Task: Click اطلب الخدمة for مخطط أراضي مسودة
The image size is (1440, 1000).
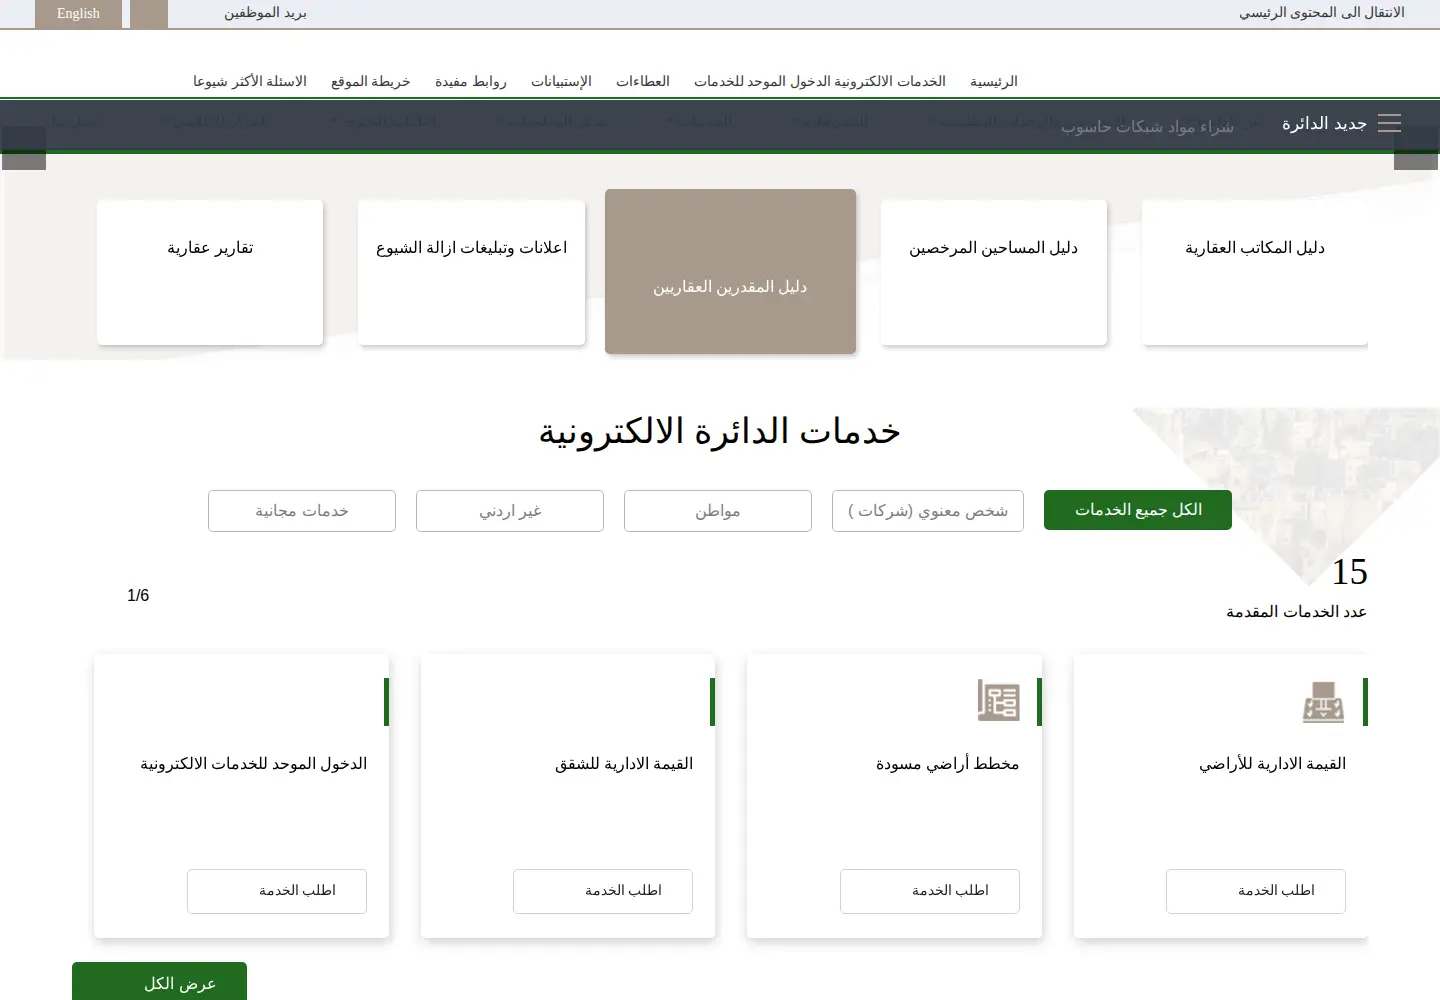Action: [x=930, y=891]
